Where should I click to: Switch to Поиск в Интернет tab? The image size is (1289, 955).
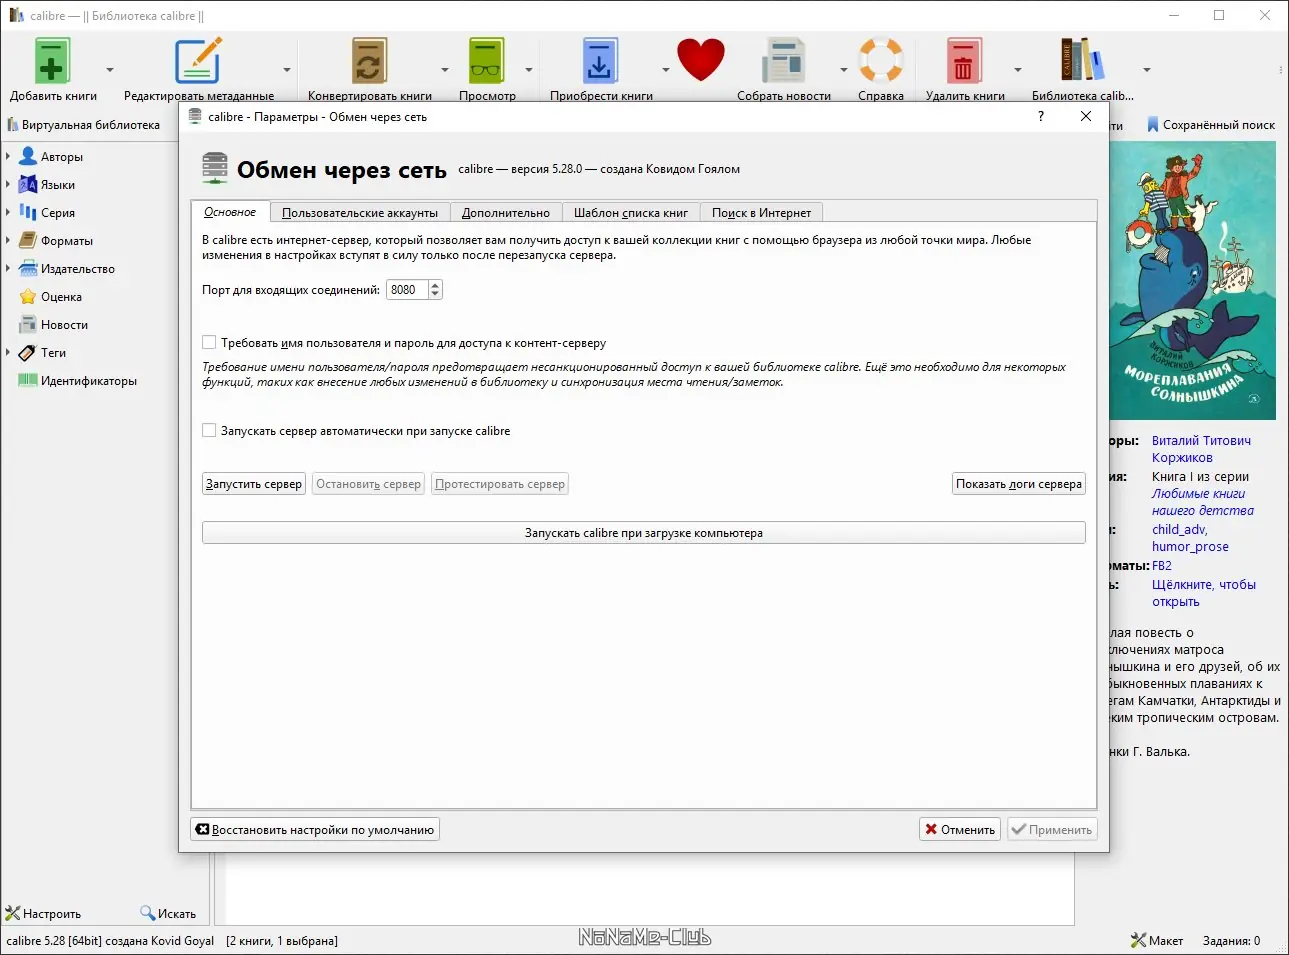[762, 213]
